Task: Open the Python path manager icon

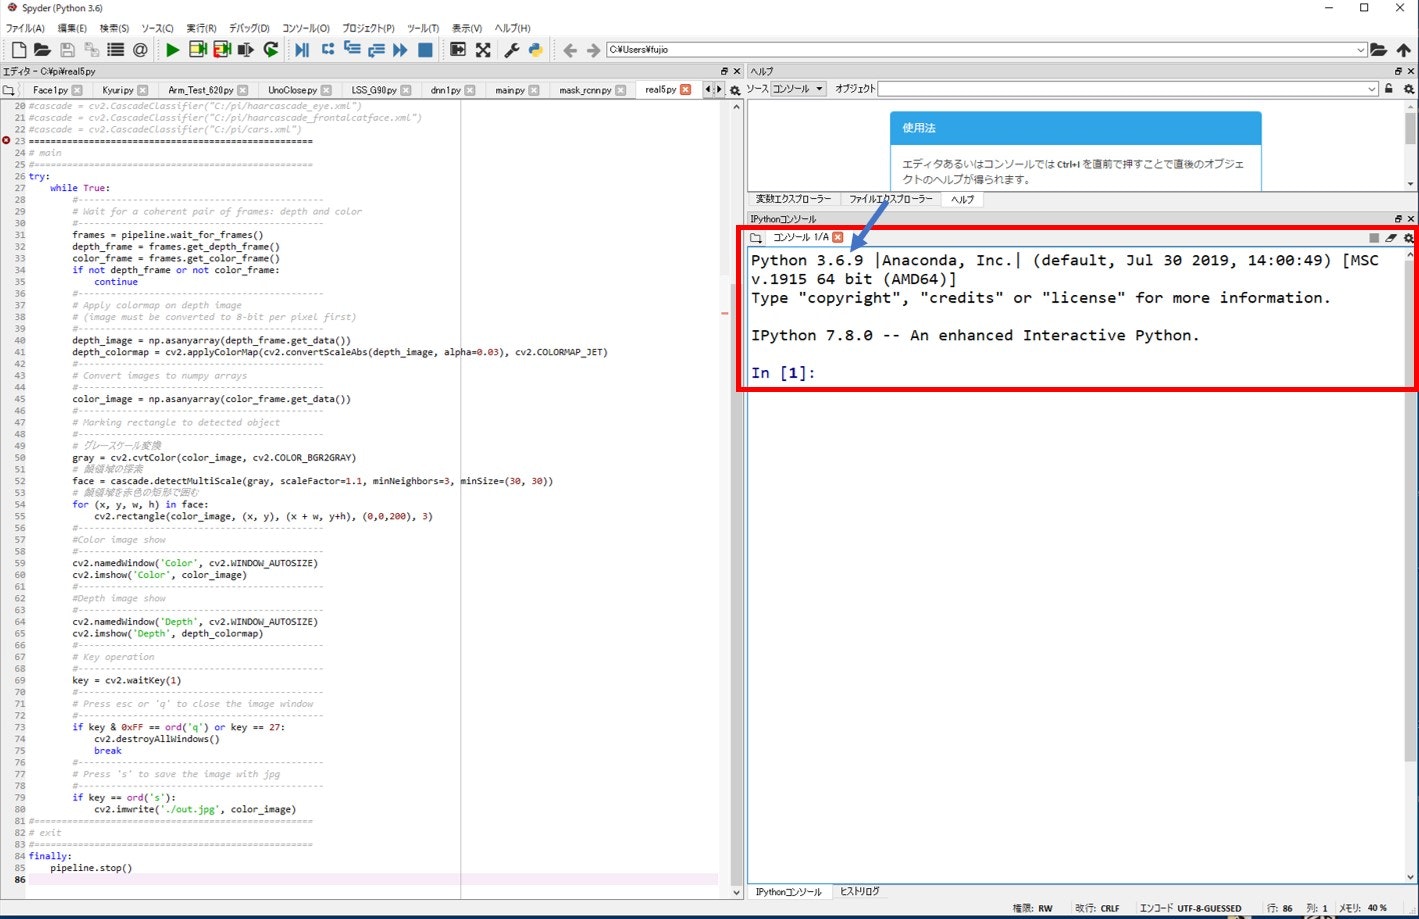Action: coord(536,50)
